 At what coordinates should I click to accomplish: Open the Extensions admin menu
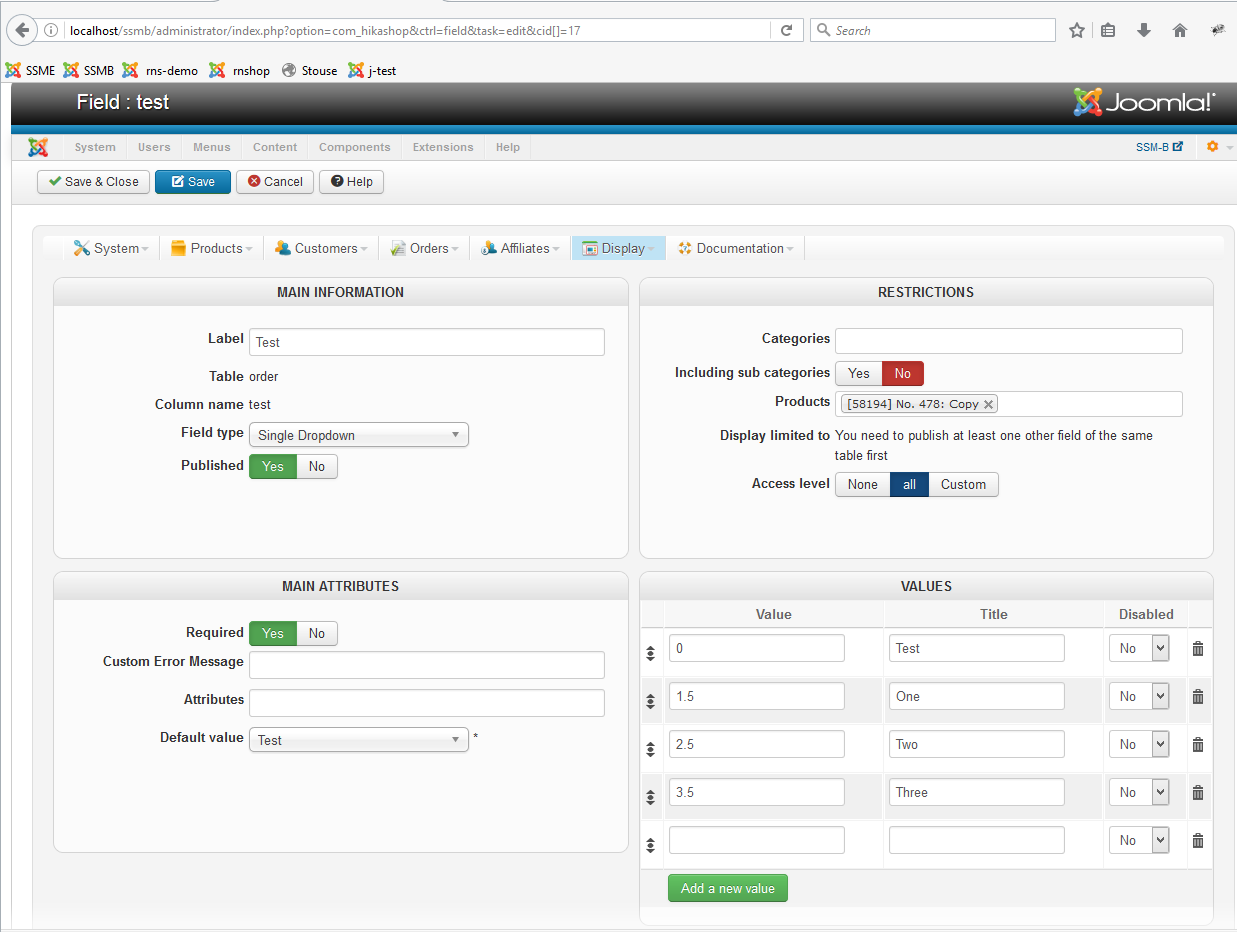pos(443,147)
